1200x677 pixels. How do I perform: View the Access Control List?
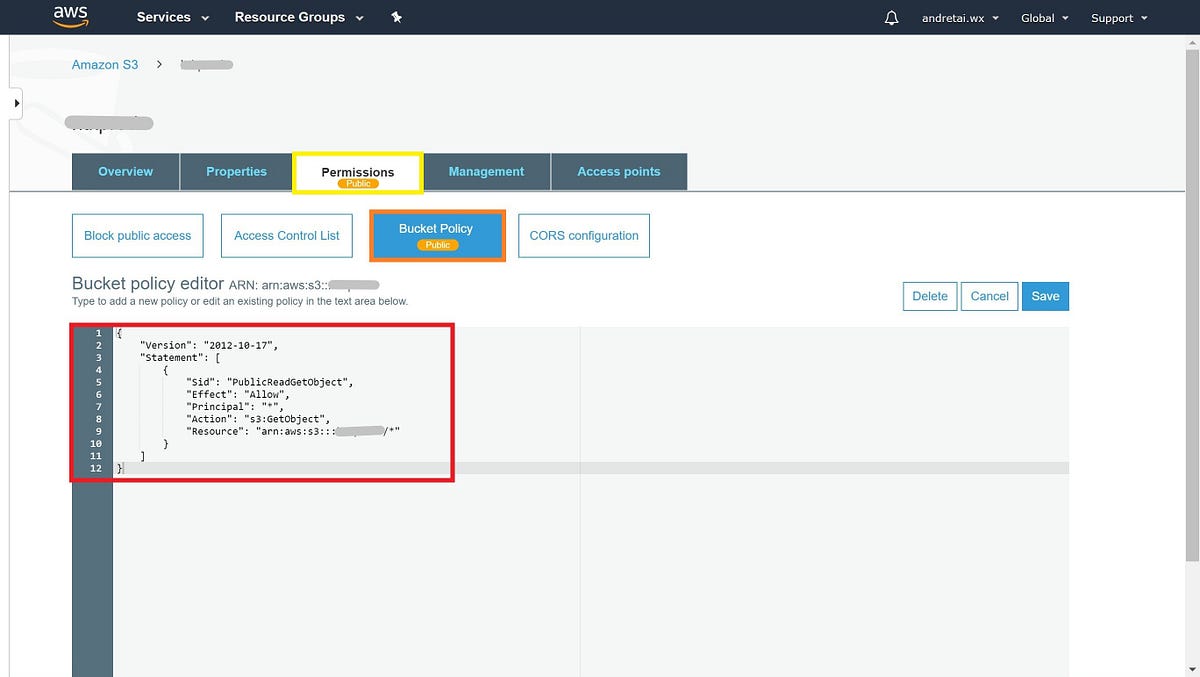286,235
